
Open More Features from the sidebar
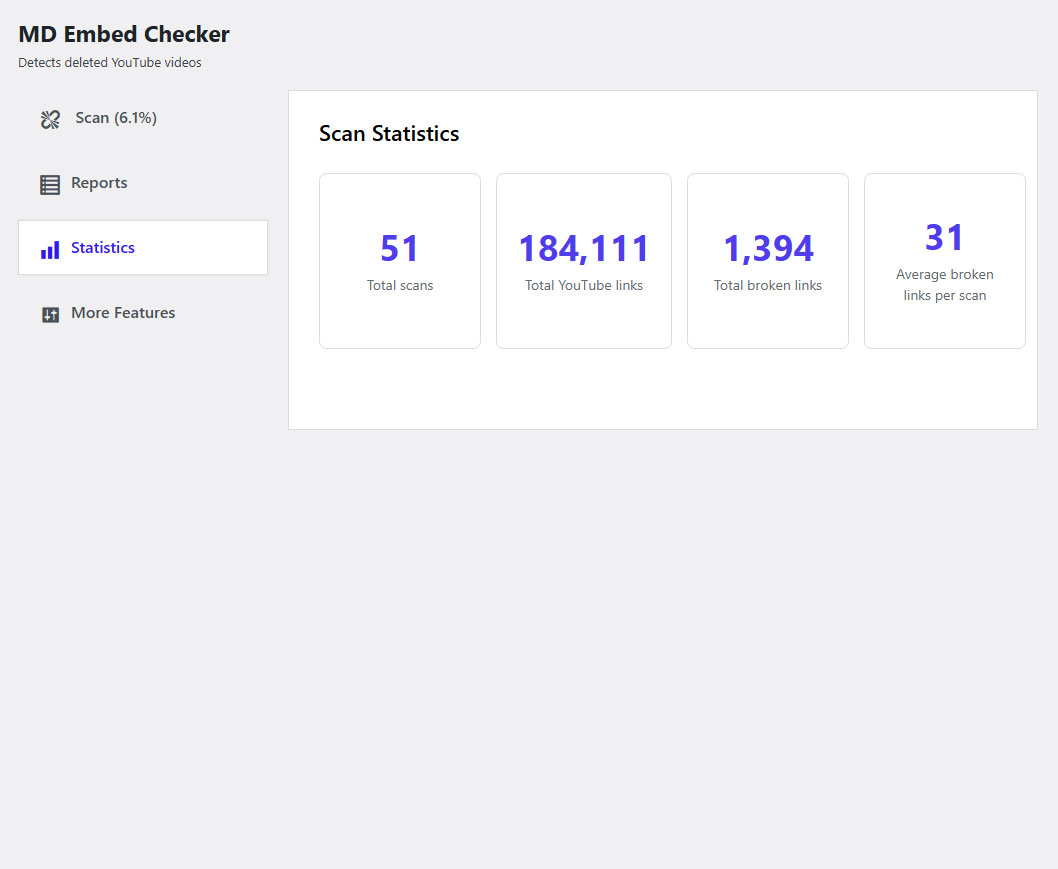click(x=122, y=313)
